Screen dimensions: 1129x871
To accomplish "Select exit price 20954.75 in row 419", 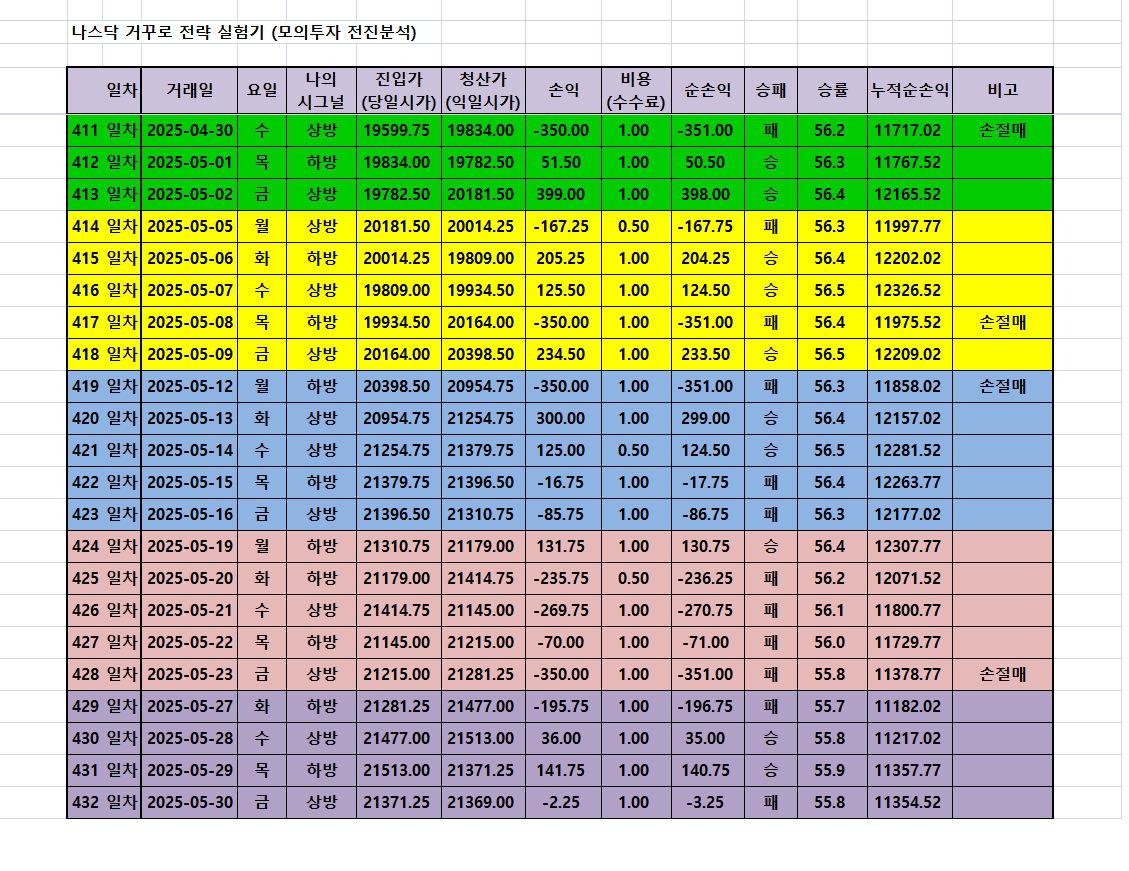I will tap(483, 387).
